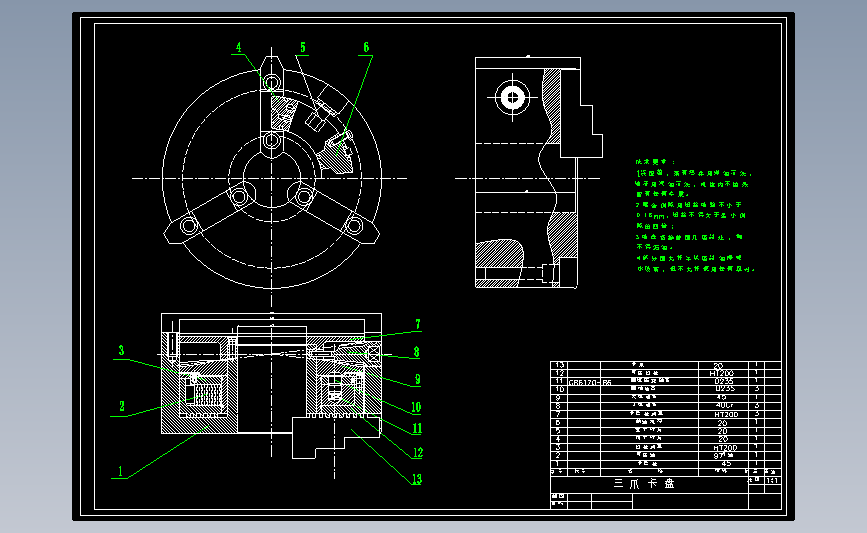The image size is (867, 533).
Task: Select the GB6170-85 standard code cell
Action: point(590,382)
